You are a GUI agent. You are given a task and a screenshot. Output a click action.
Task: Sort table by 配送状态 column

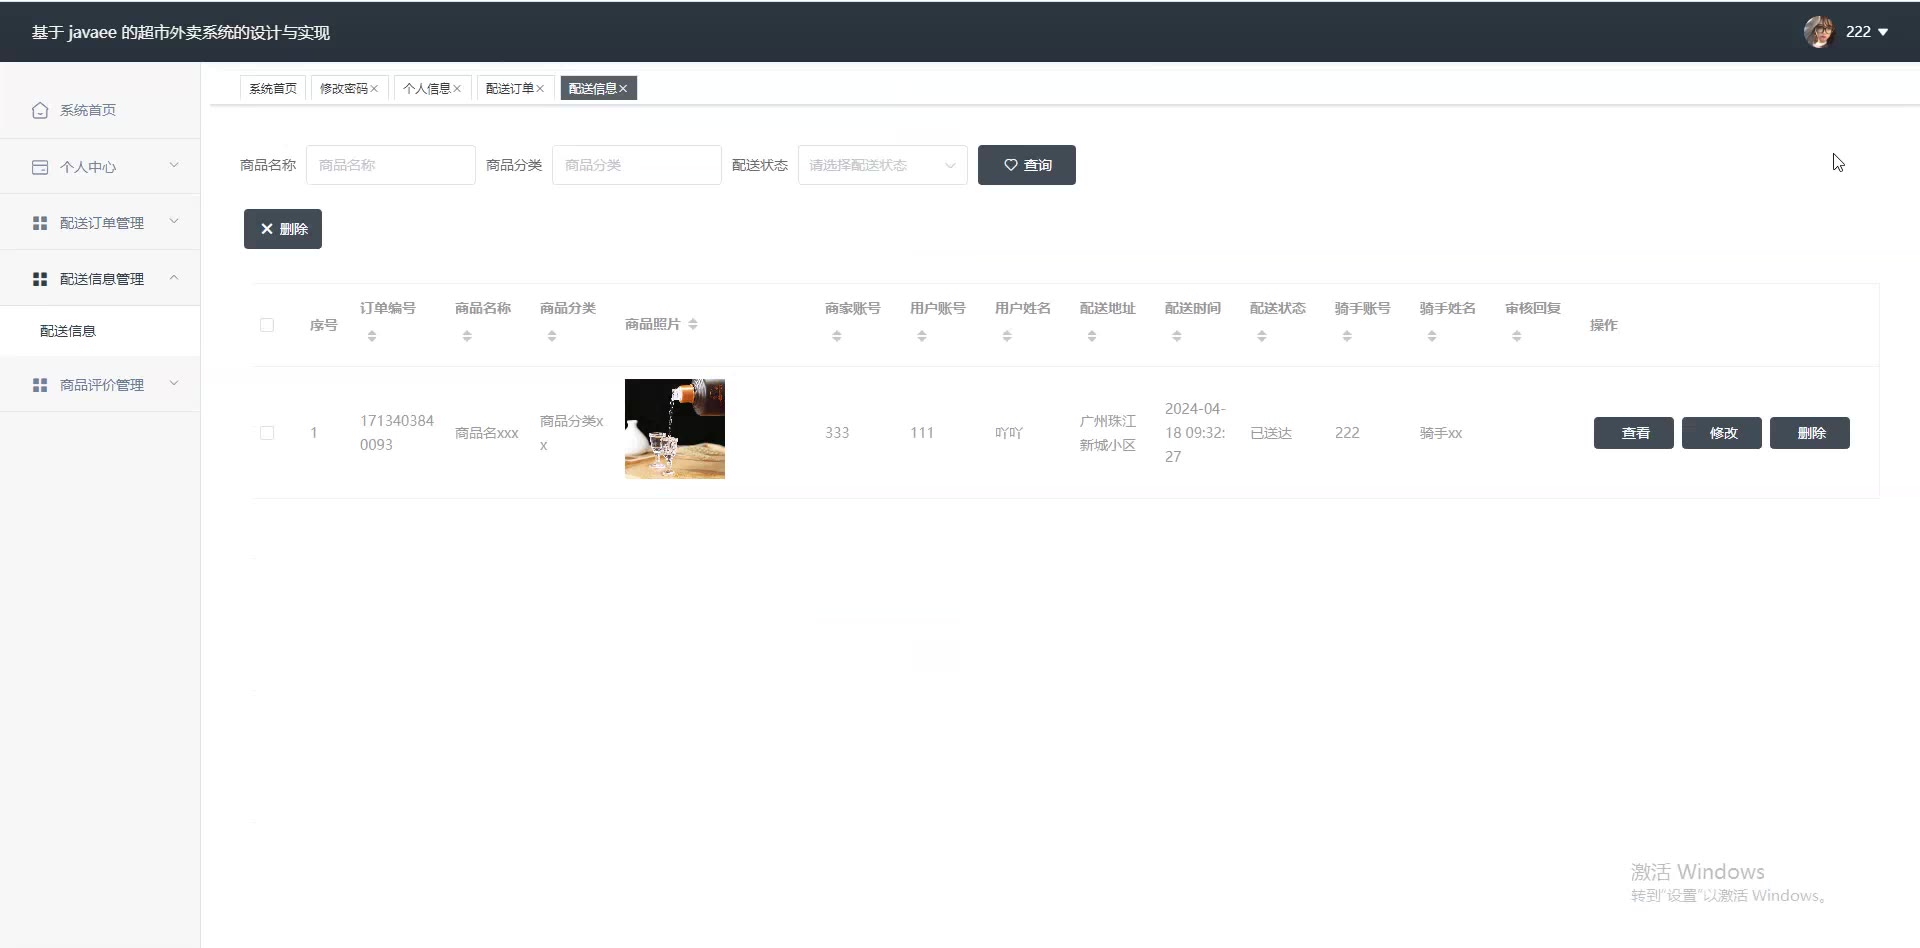(x=1262, y=336)
